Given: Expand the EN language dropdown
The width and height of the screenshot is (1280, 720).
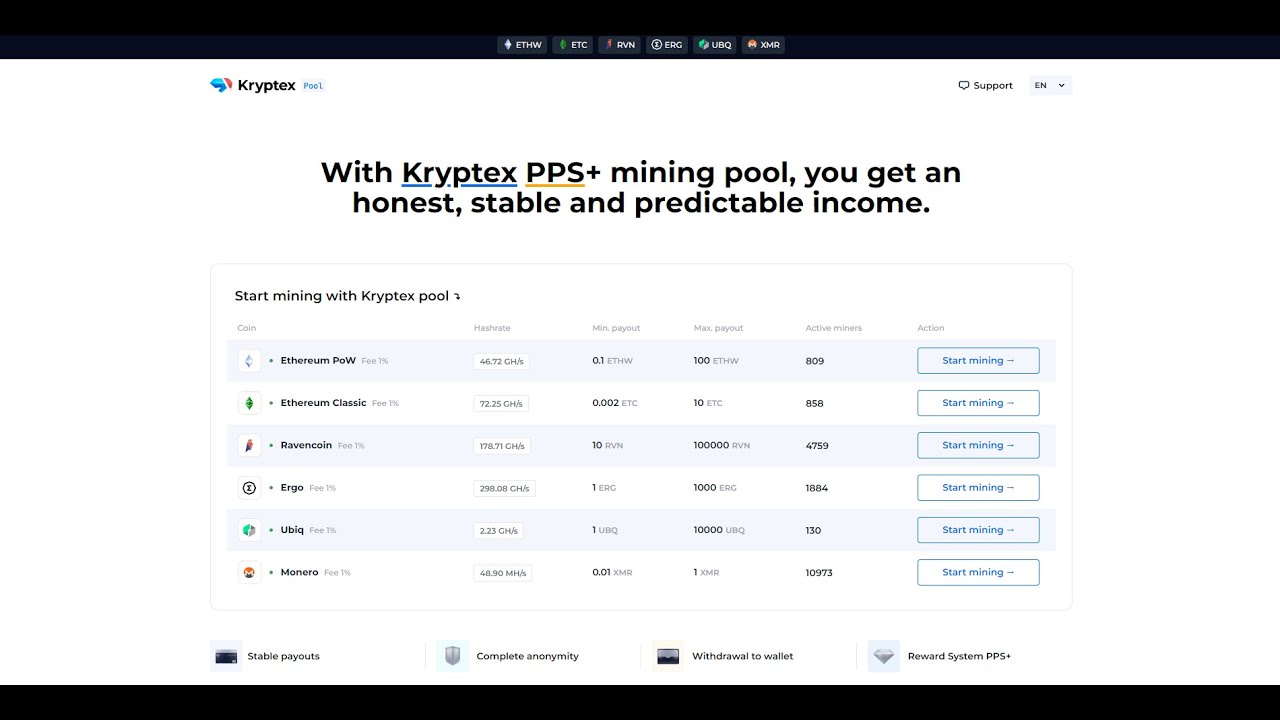Looking at the screenshot, I should click(x=1051, y=85).
